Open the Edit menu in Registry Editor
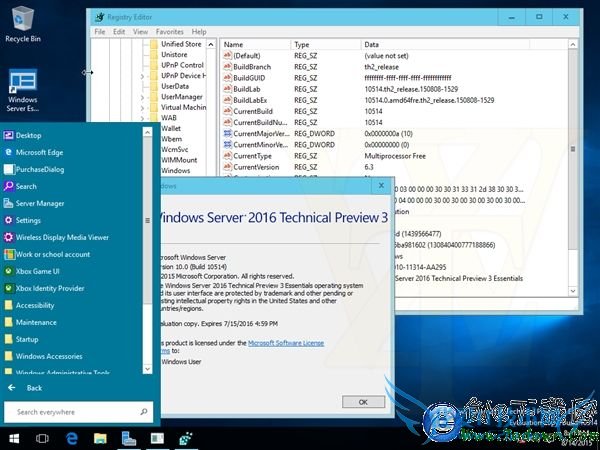The height and width of the screenshot is (450, 600). (119, 32)
